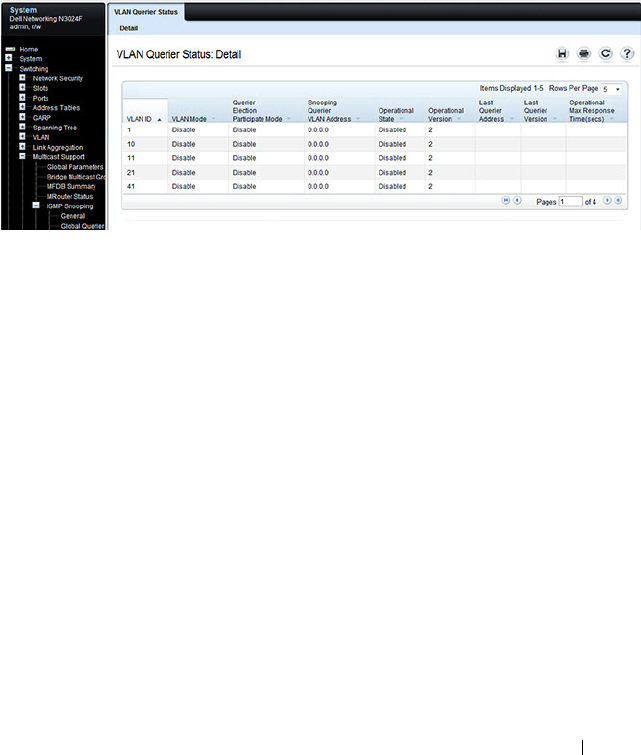Open help with the question mark icon
Viewport: 641px width, 755px height.
(627, 53)
